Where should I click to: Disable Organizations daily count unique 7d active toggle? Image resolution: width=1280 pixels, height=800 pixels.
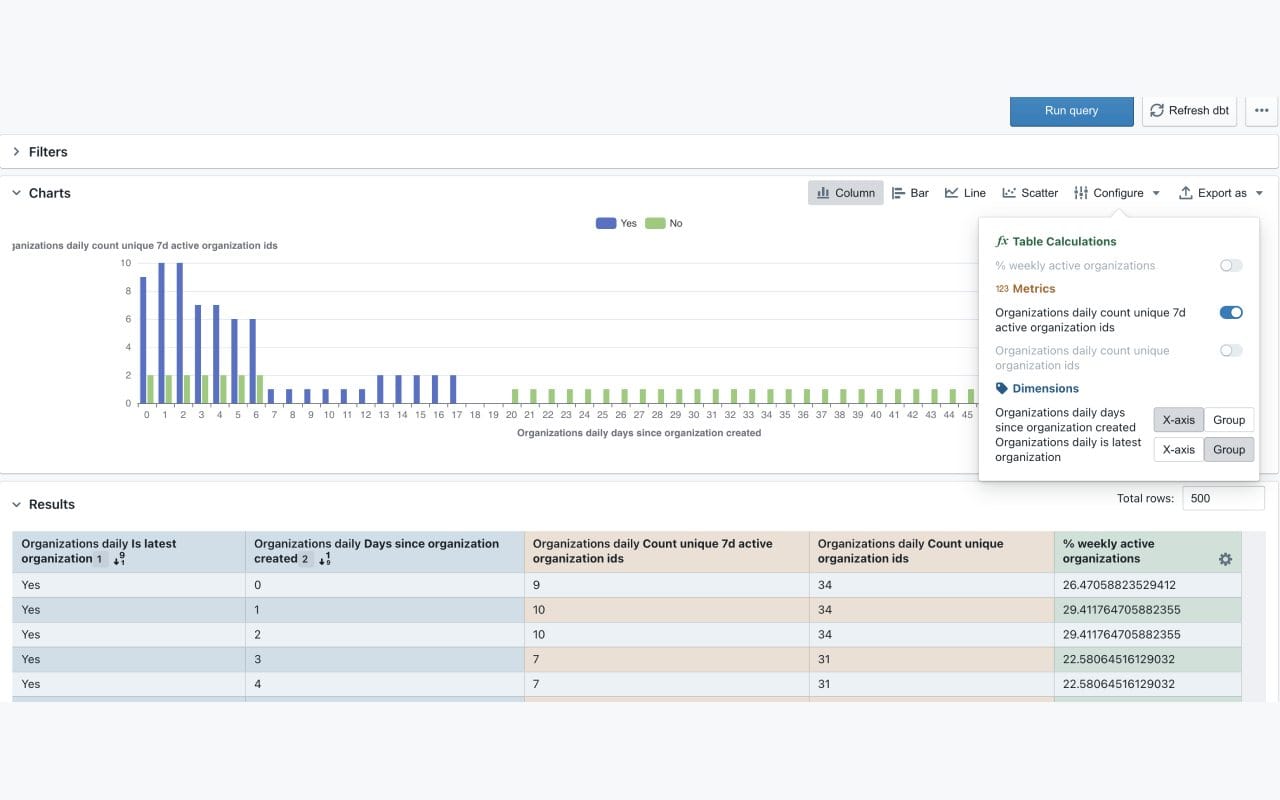(1230, 312)
